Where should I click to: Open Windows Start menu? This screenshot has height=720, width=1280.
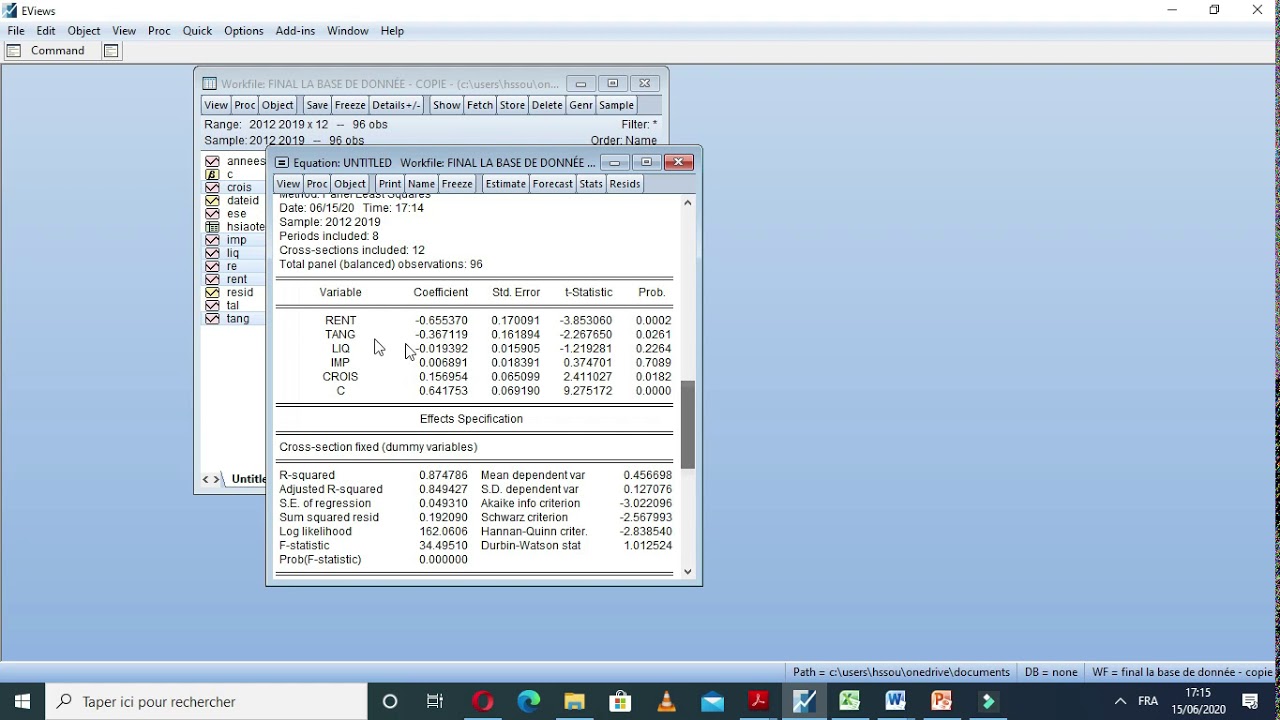coord(23,701)
